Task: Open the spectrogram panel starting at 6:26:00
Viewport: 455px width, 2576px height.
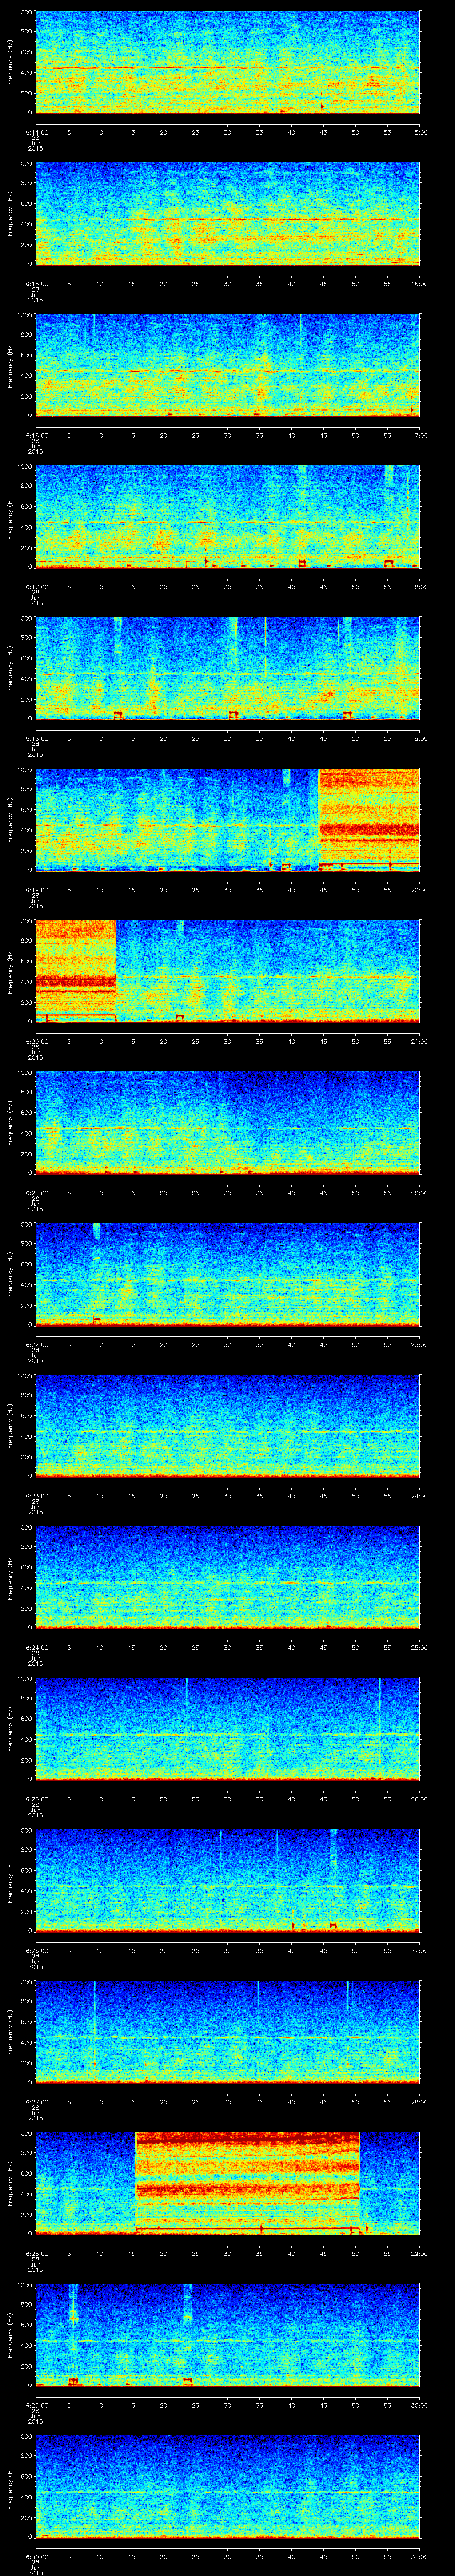Action: (x=227, y=1880)
